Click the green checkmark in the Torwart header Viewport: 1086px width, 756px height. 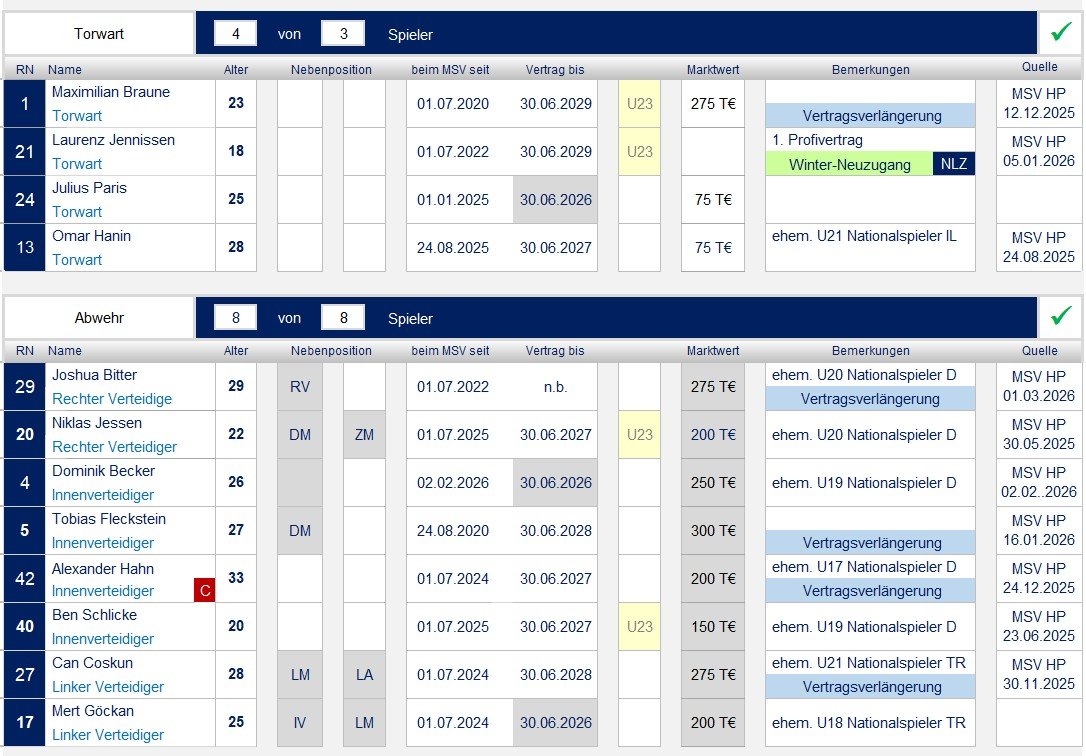point(1060,33)
